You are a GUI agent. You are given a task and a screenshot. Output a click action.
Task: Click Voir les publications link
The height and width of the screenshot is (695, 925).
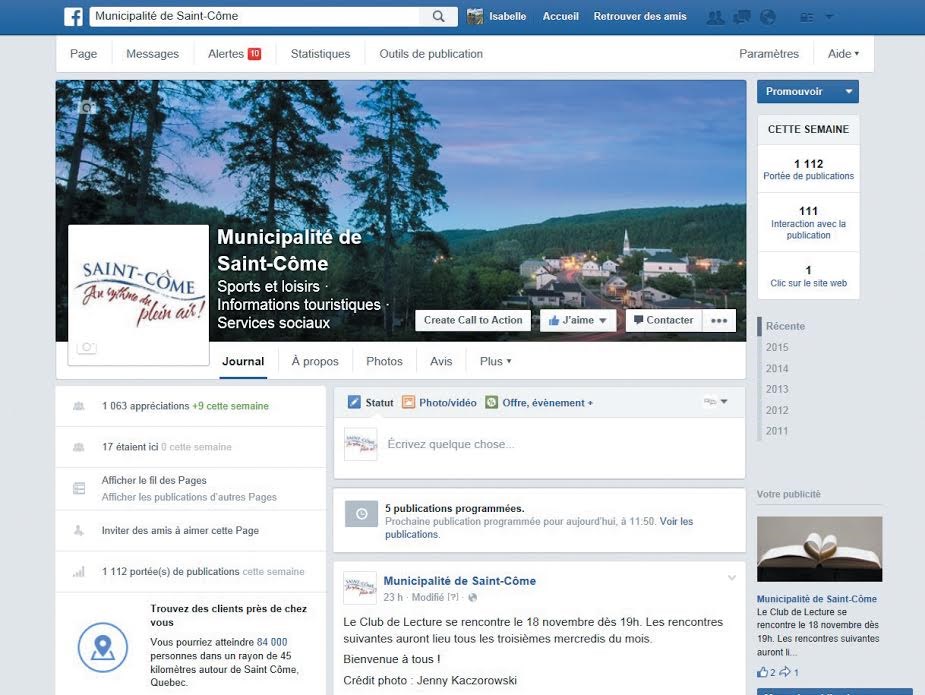pyautogui.click(x=539, y=527)
